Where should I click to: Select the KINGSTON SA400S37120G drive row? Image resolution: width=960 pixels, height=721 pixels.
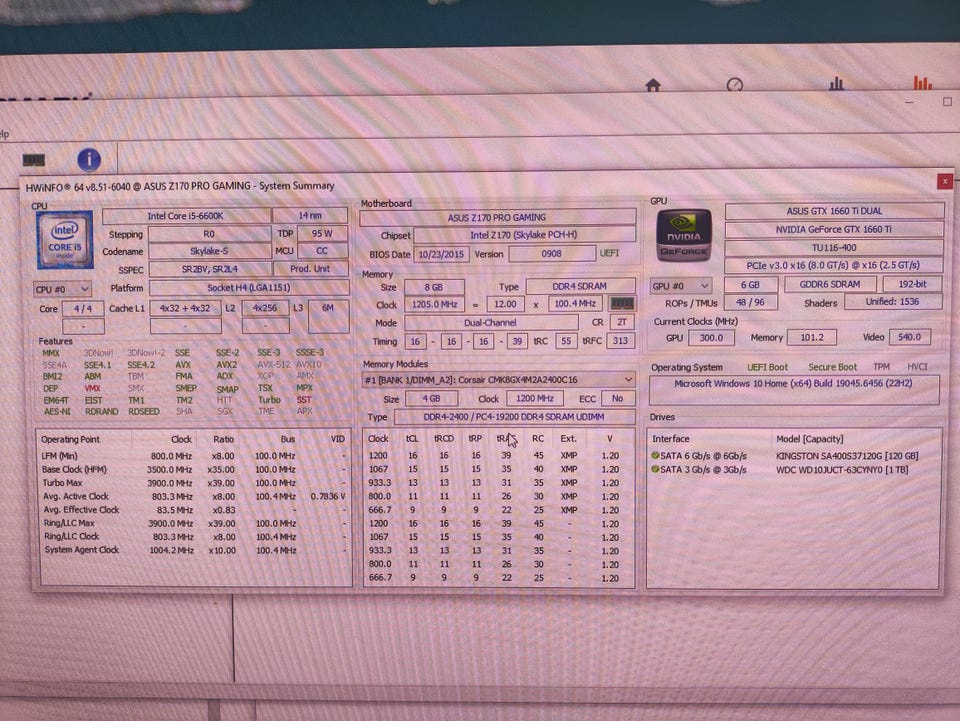tap(793, 456)
